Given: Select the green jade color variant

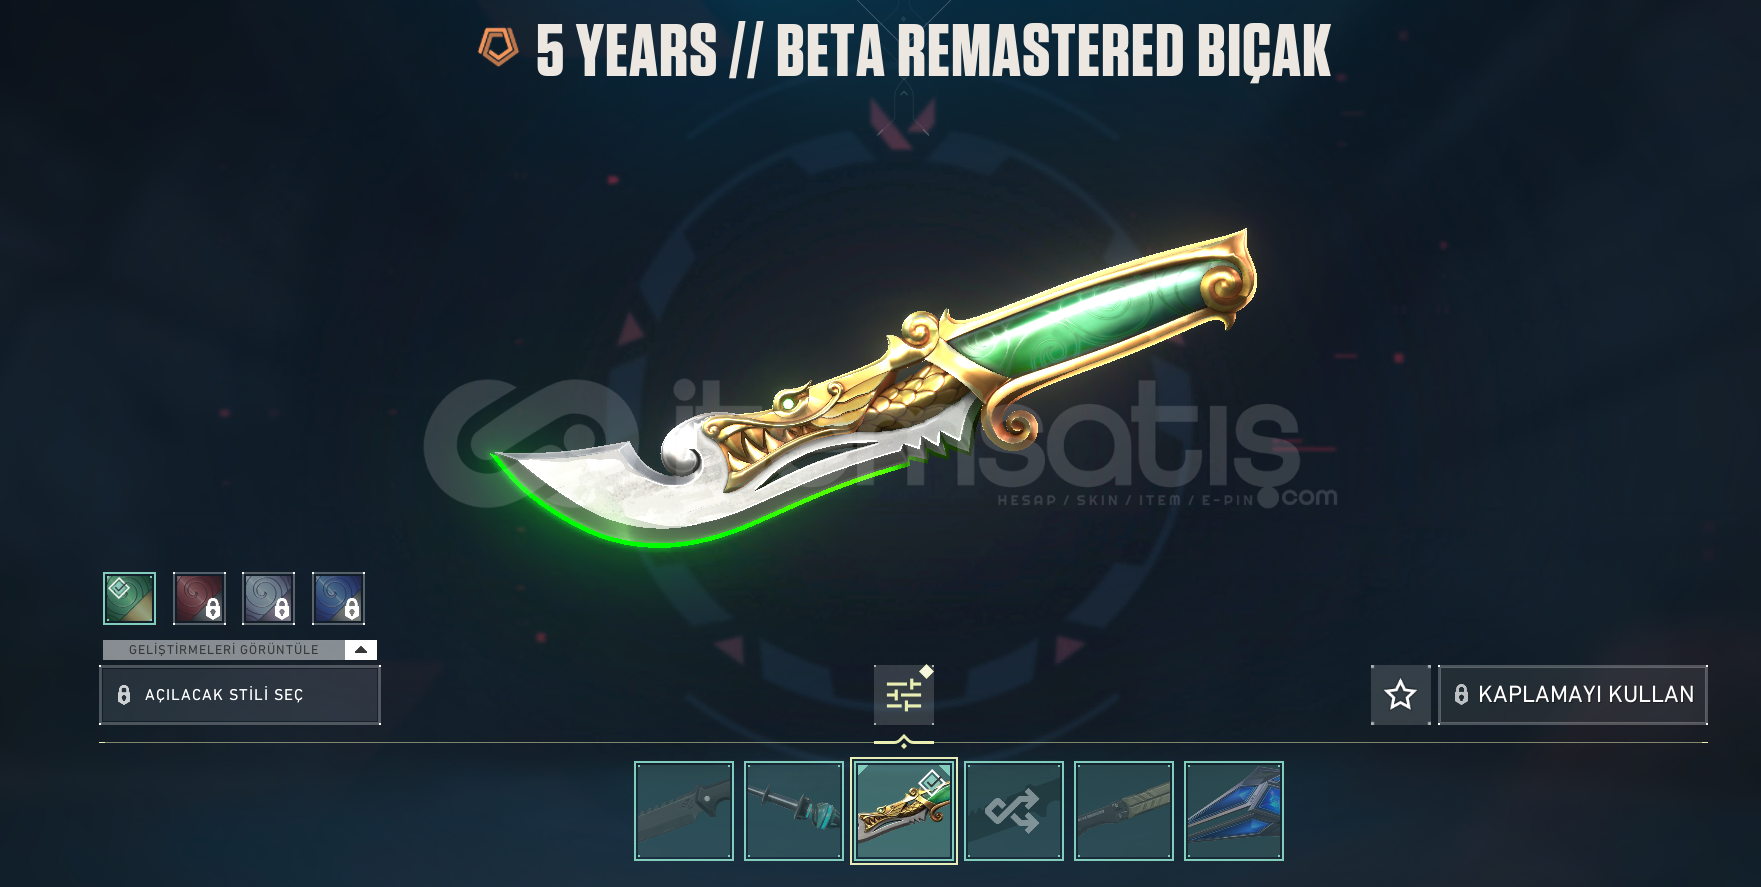Looking at the screenshot, I should 129,598.
